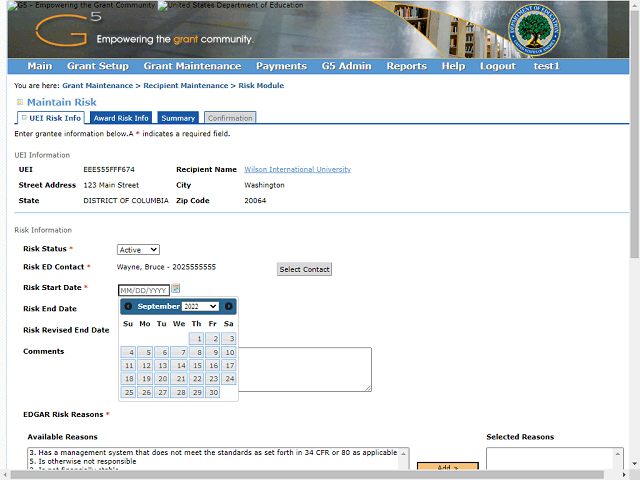
Task: Click the Selected Reasons list box
Action: (554, 459)
